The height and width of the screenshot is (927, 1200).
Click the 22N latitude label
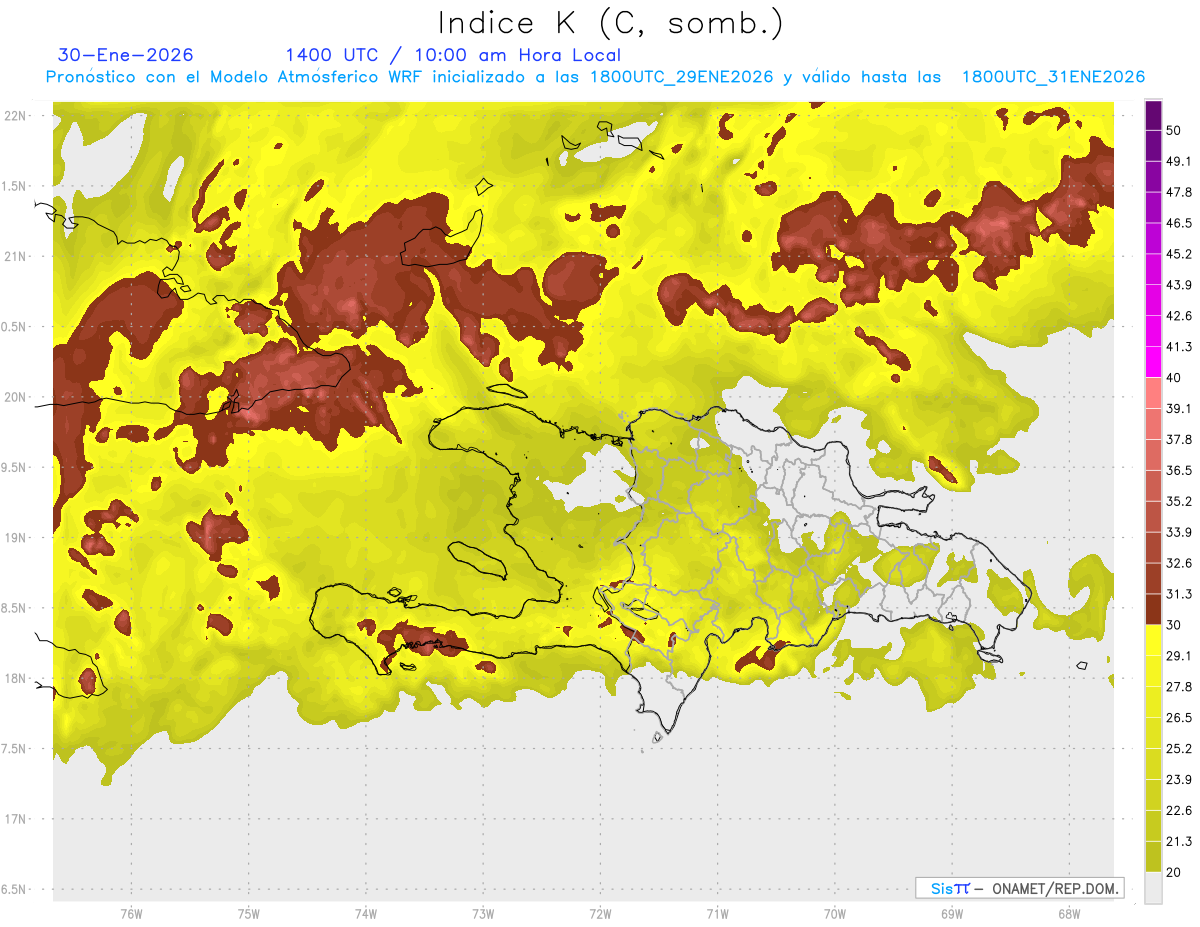click(x=17, y=115)
